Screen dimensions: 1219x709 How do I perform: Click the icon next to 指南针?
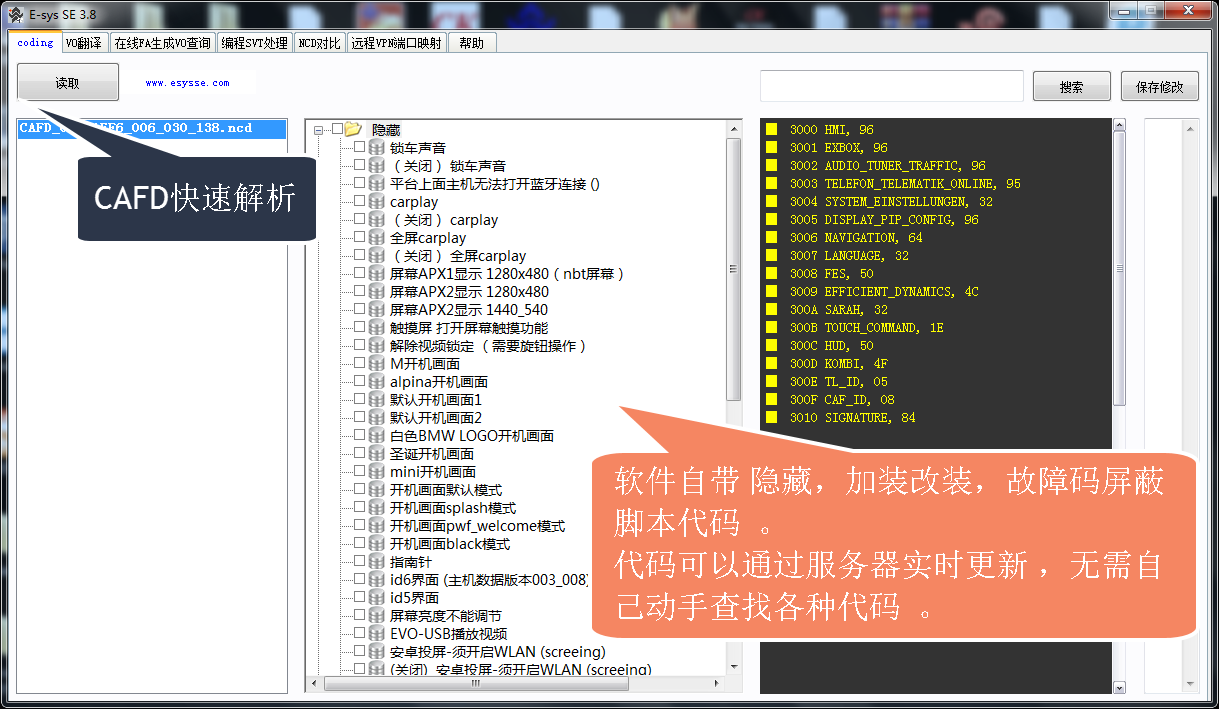click(377, 562)
